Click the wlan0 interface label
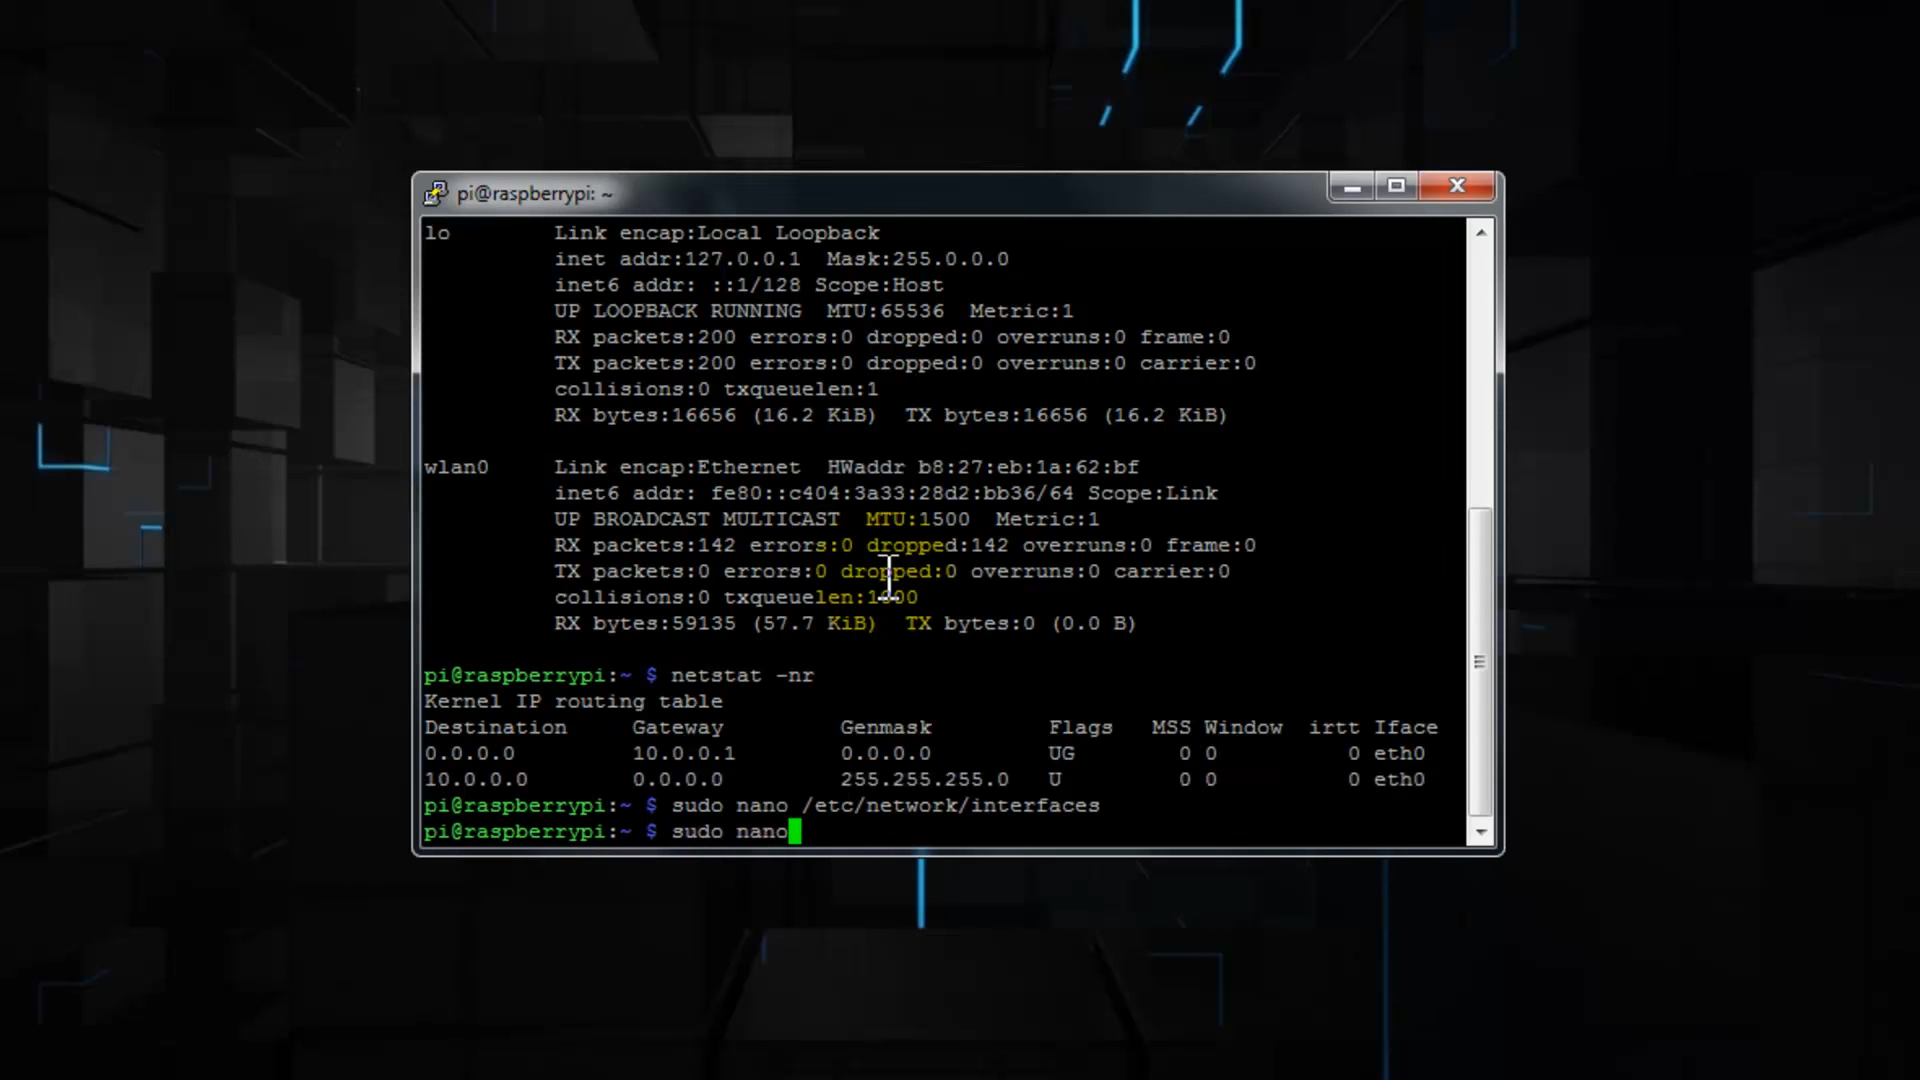 click(x=456, y=467)
